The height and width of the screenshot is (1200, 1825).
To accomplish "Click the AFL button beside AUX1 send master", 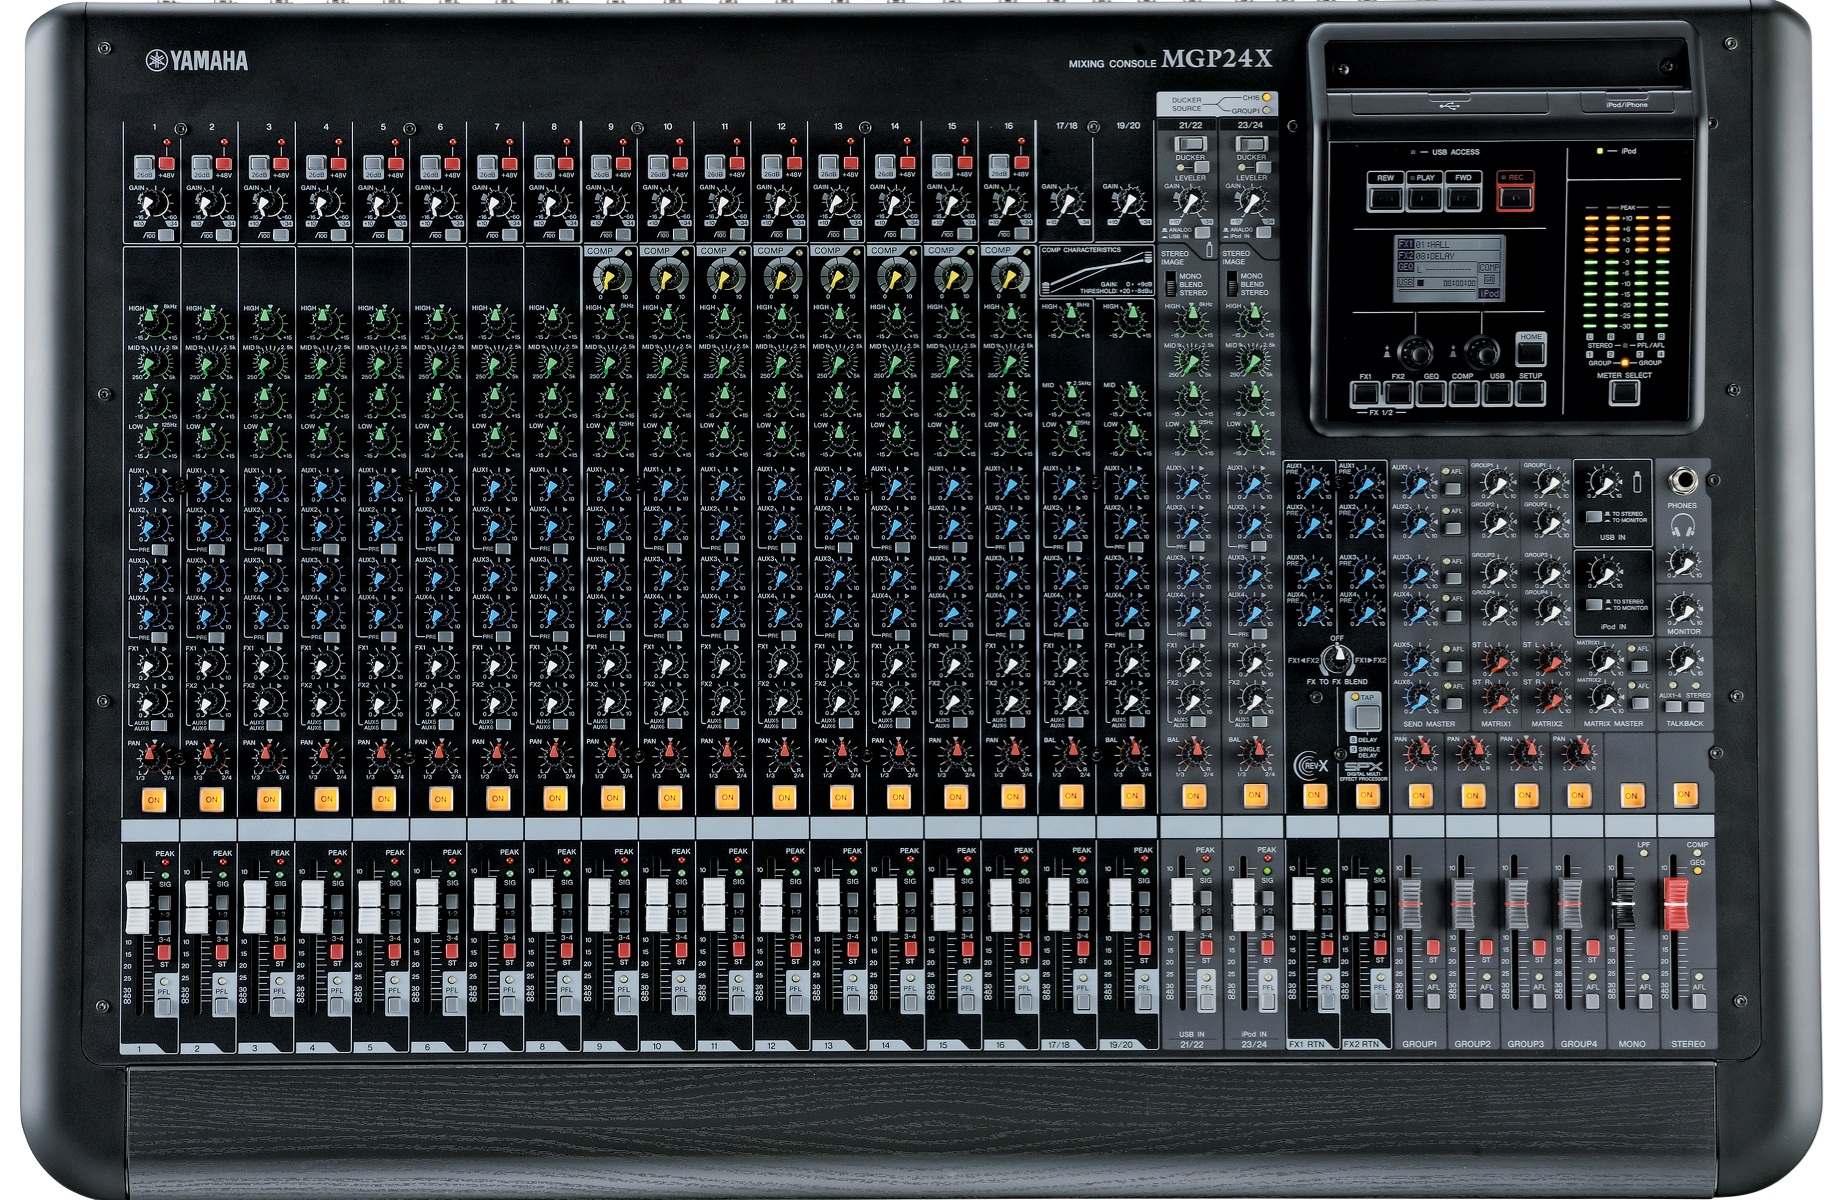I will (1453, 489).
